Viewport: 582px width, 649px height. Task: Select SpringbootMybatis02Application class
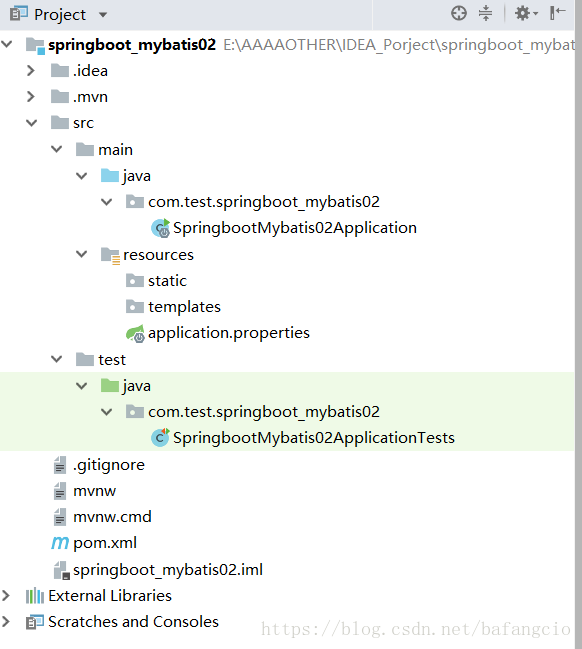pos(295,228)
